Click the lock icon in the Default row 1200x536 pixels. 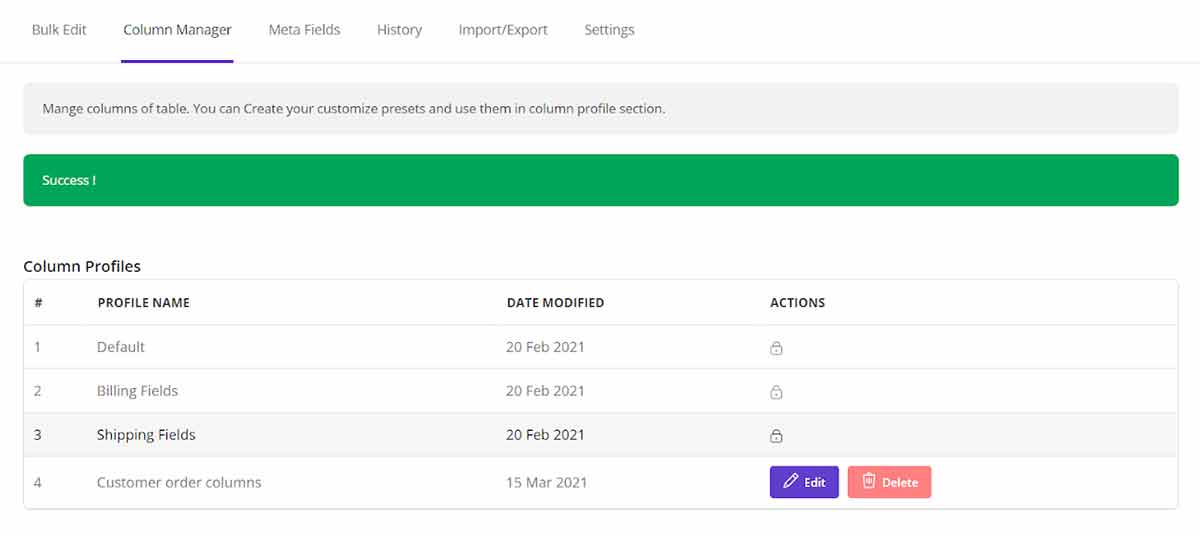(776, 348)
